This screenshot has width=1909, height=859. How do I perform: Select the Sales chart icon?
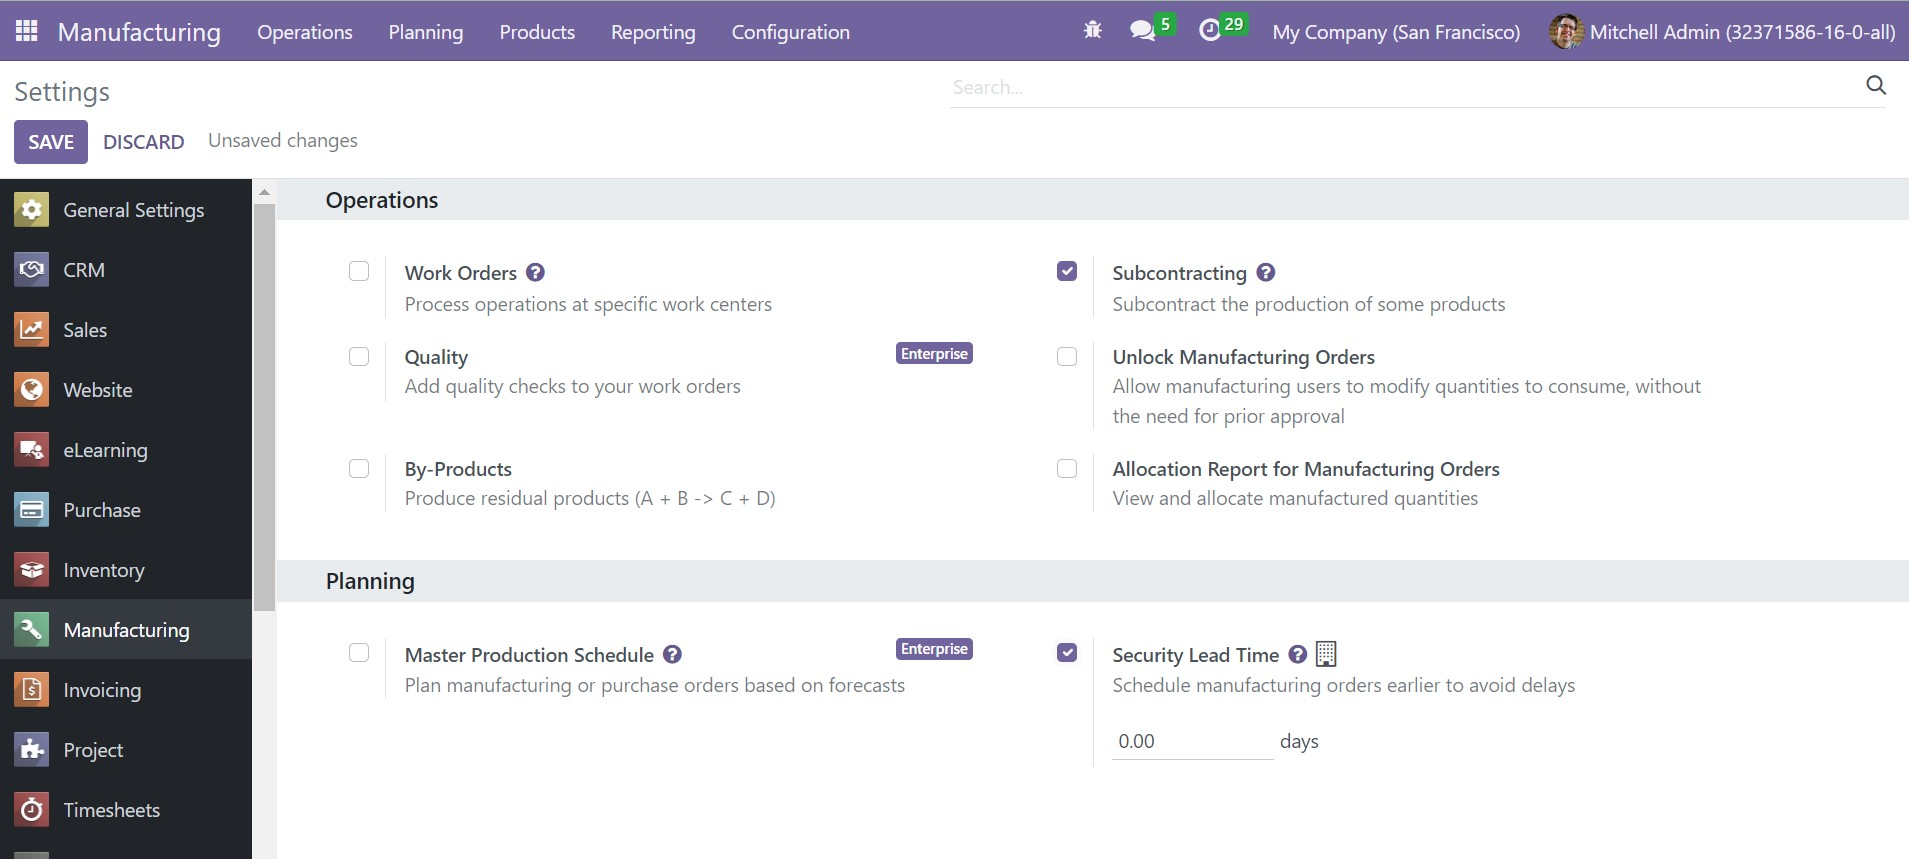point(32,330)
